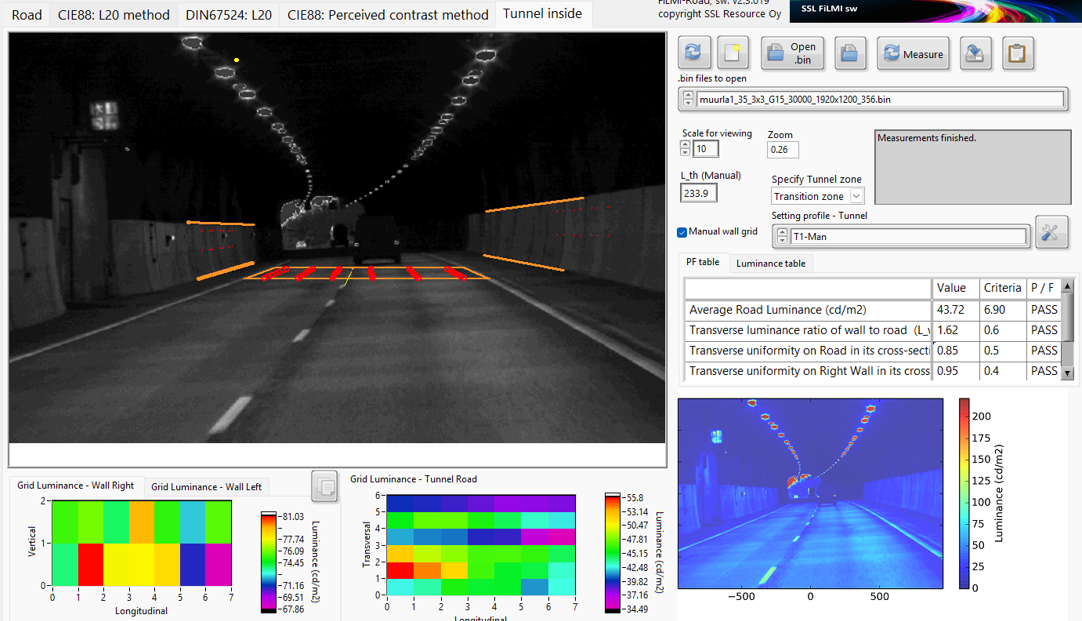This screenshot has height=621, width=1082.
Task: Click the Scale for viewing input field
Action: (x=705, y=149)
